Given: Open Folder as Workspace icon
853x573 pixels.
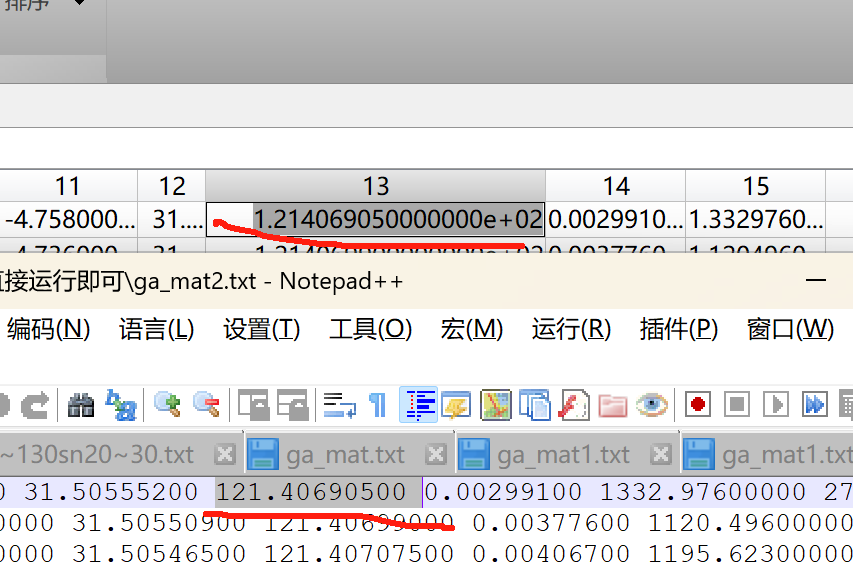Looking at the screenshot, I should point(613,406).
